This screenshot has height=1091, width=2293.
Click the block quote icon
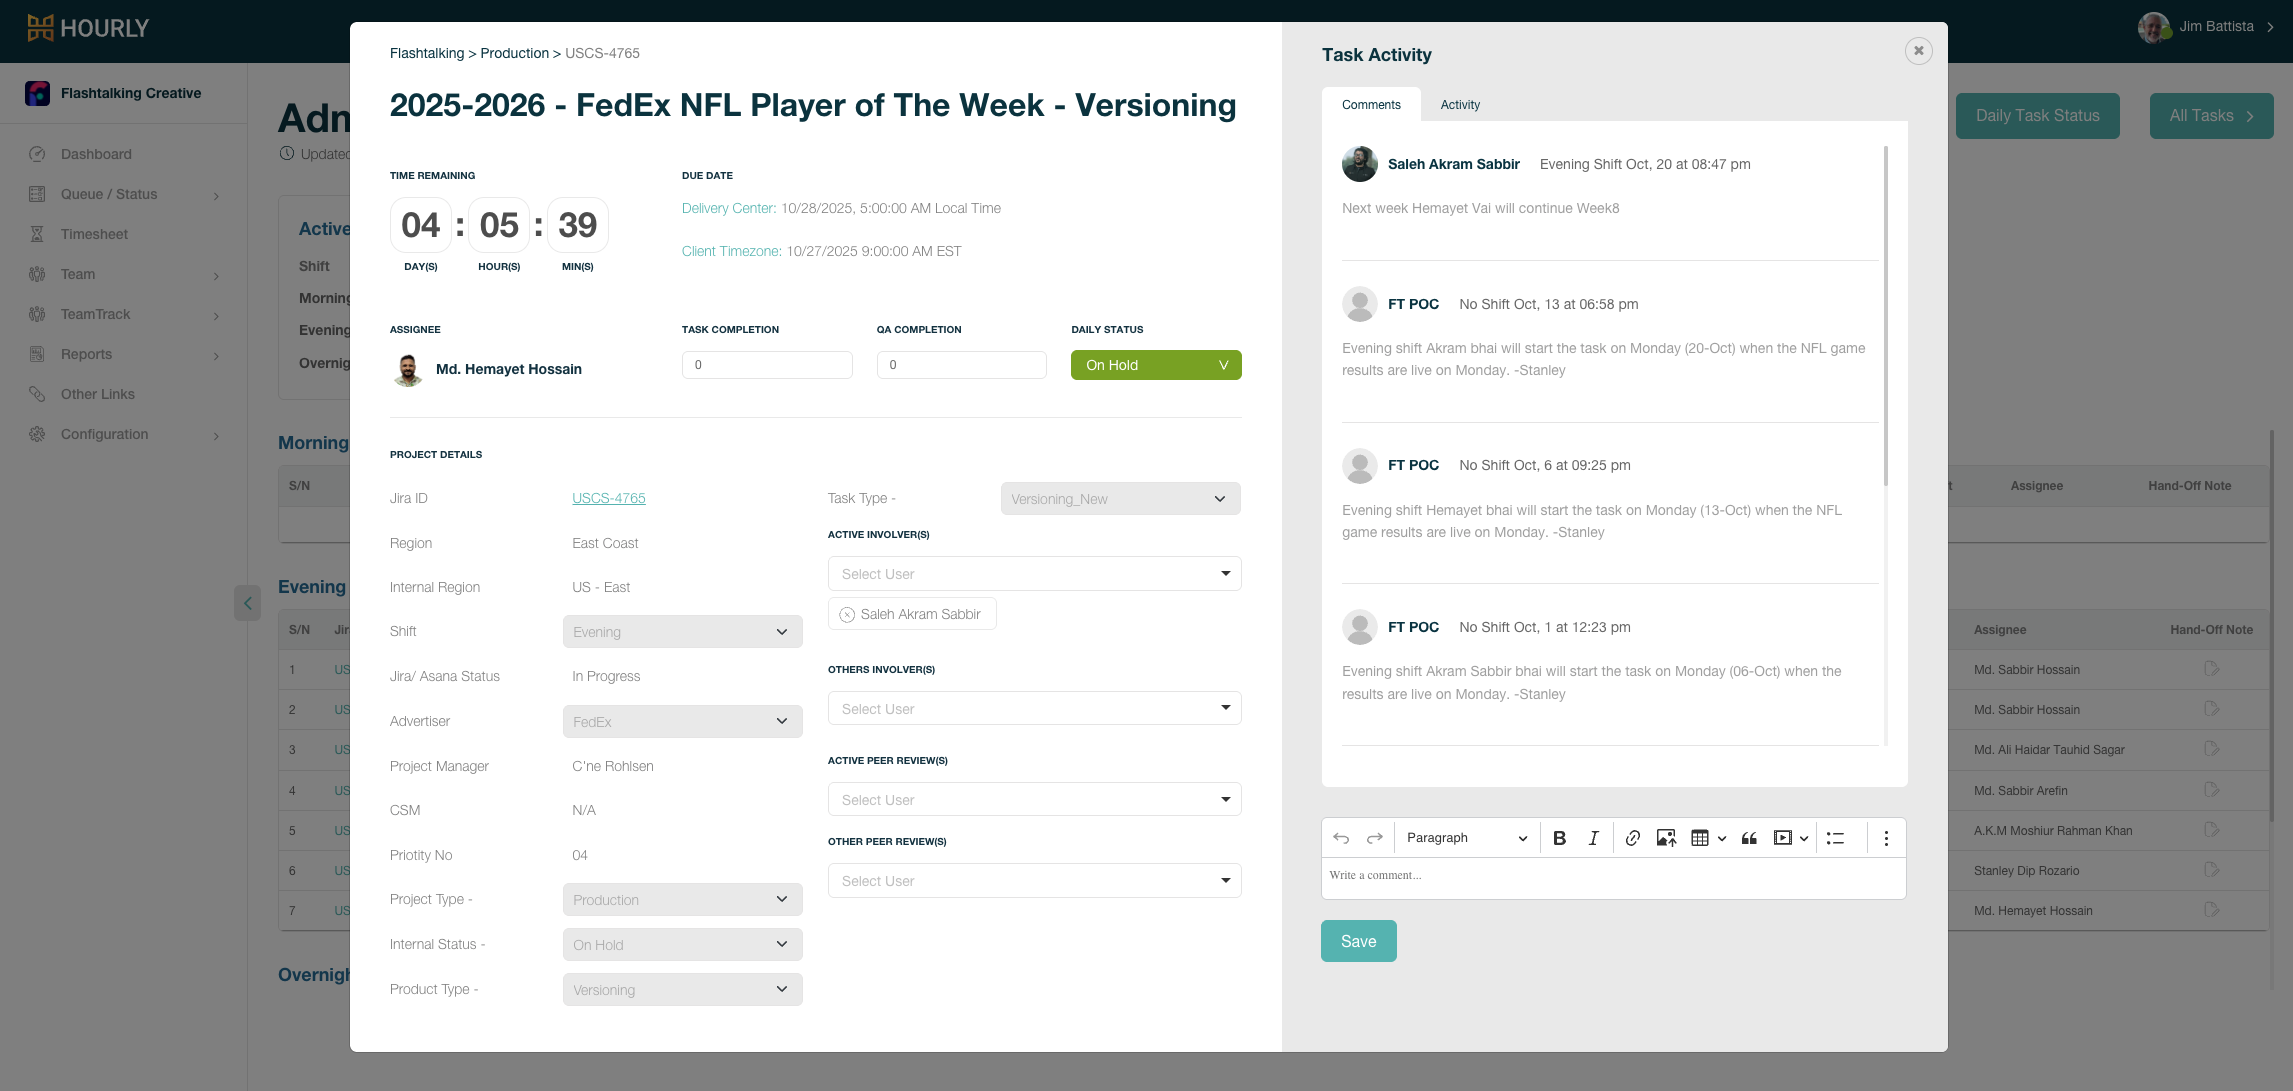pyautogui.click(x=1749, y=838)
